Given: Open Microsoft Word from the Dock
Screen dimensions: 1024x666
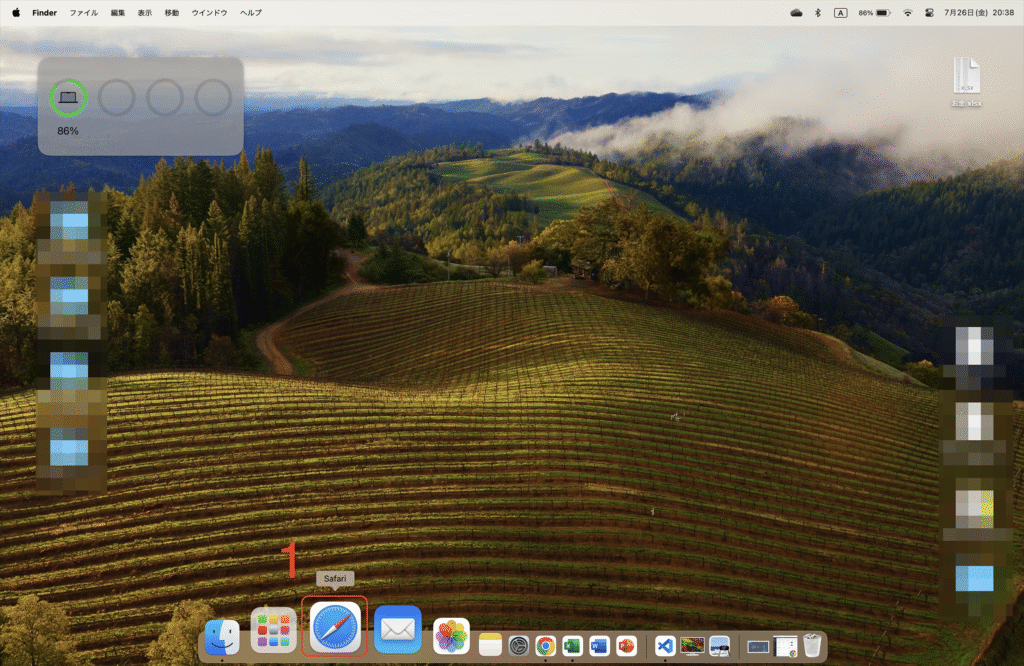Looking at the screenshot, I should [599, 646].
